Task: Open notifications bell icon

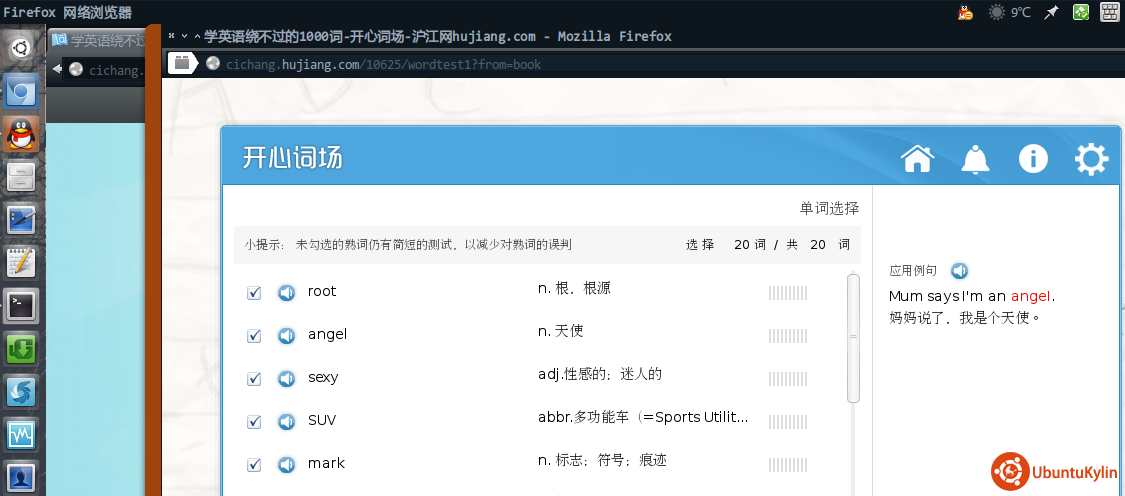Action: point(975,159)
